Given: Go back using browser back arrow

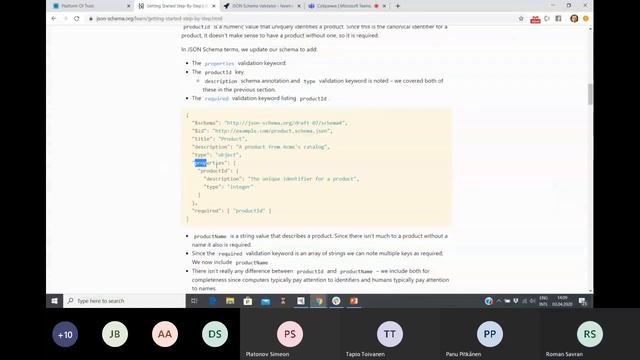Looking at the screenshot, I should point(54,18).
